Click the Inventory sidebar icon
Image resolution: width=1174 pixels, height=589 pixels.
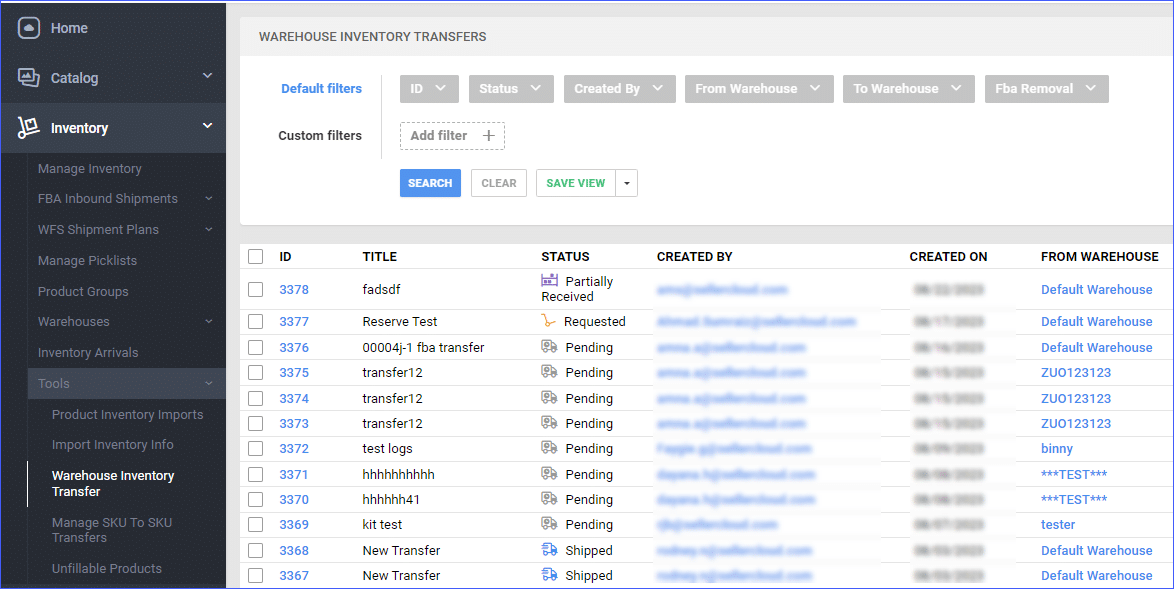29,127
